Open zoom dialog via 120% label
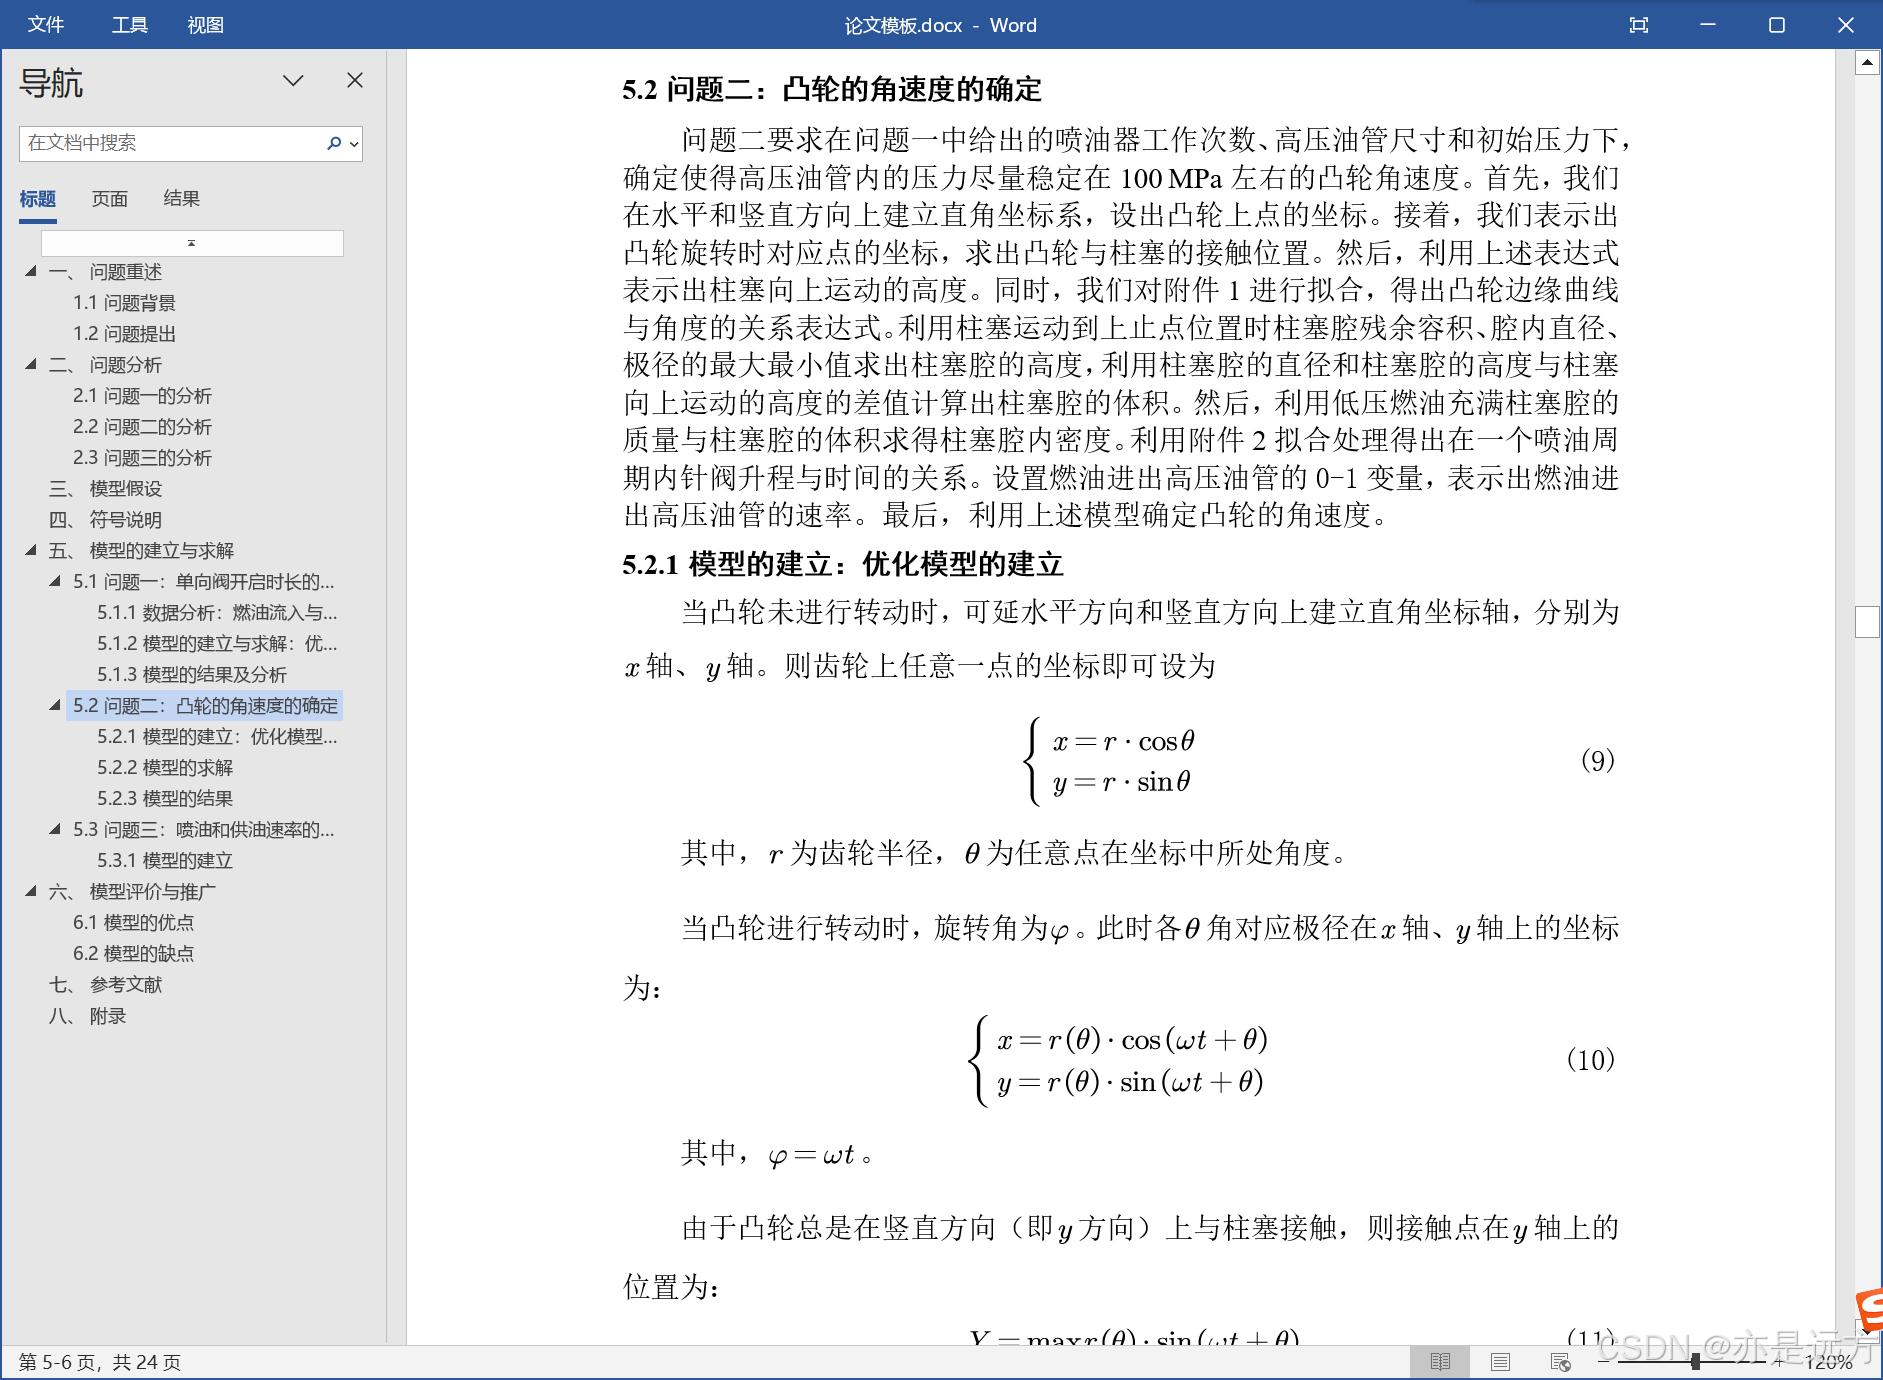The height and width of the screenshot is (1380, 1883). coord(1829,1362)
